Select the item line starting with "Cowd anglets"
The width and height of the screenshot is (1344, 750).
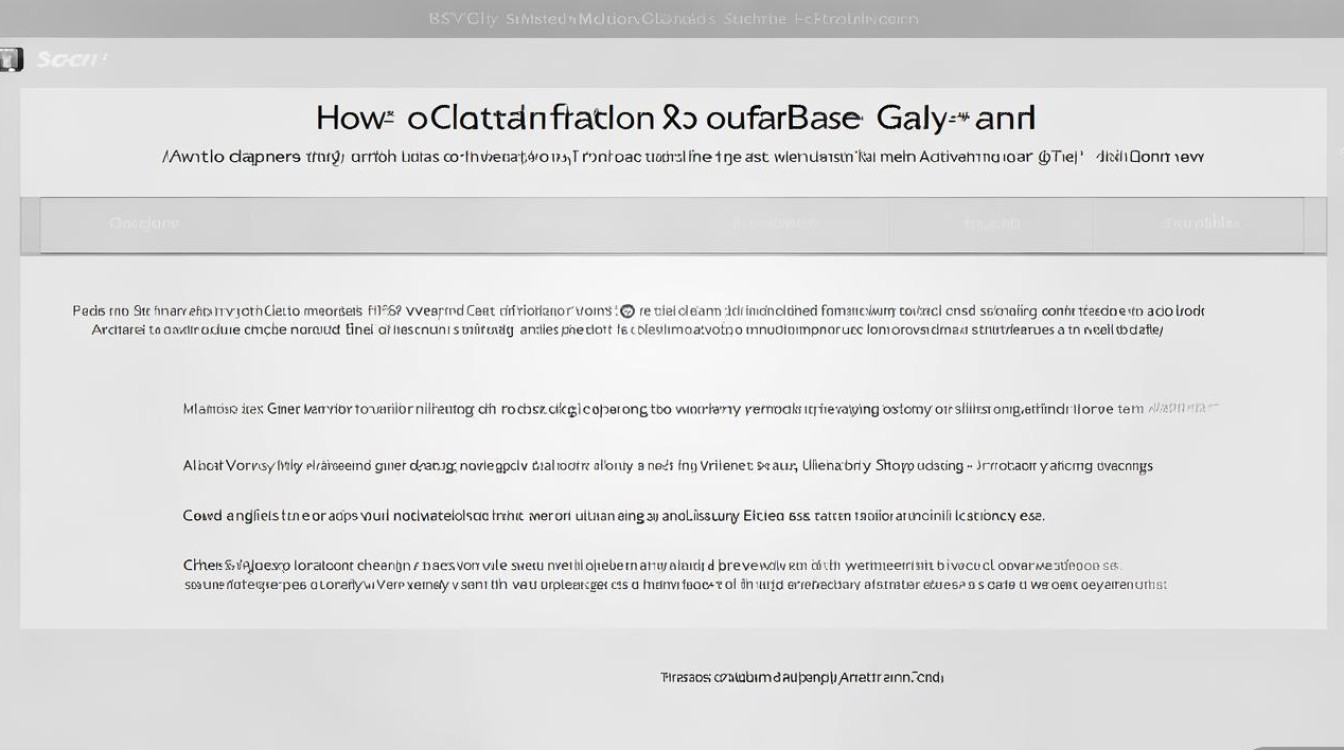[613, 517]
